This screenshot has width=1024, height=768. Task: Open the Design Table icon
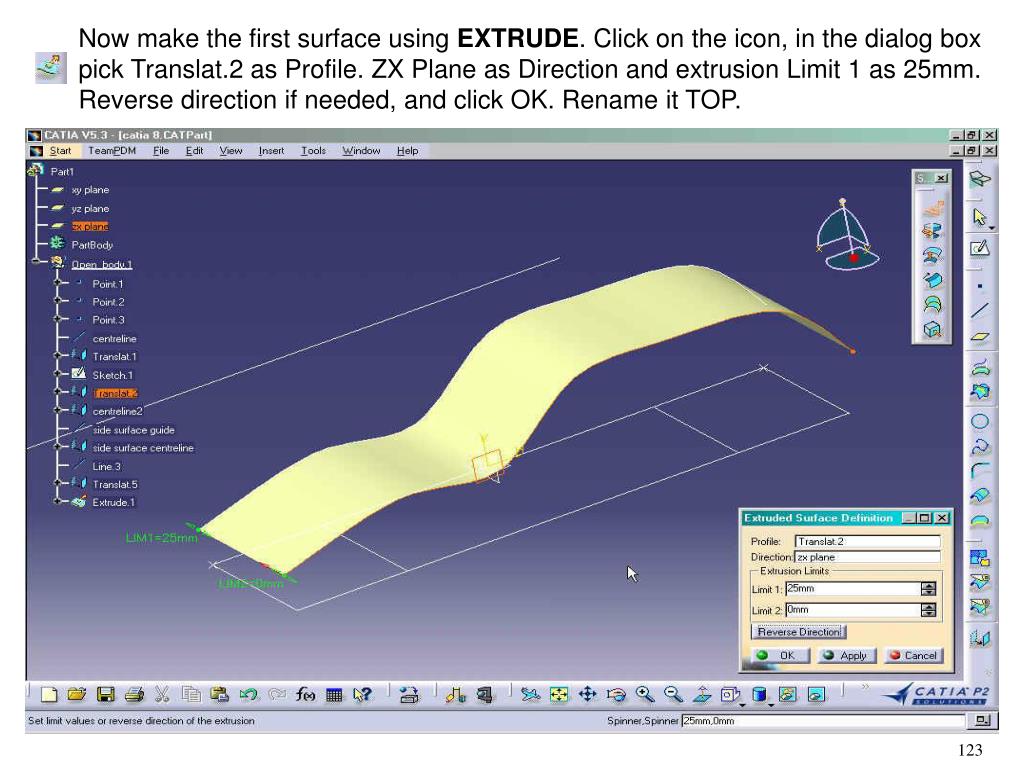(x=334, y=695)
